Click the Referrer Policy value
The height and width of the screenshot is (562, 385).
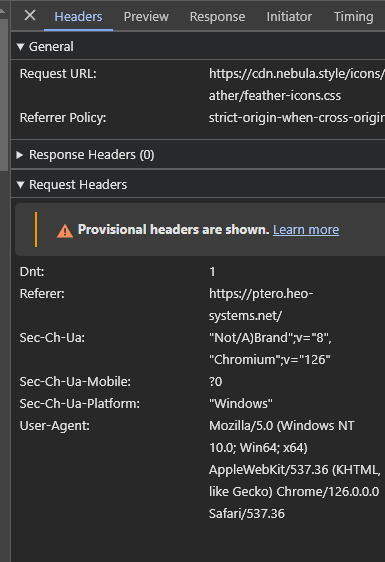click(x=297, y=118)
